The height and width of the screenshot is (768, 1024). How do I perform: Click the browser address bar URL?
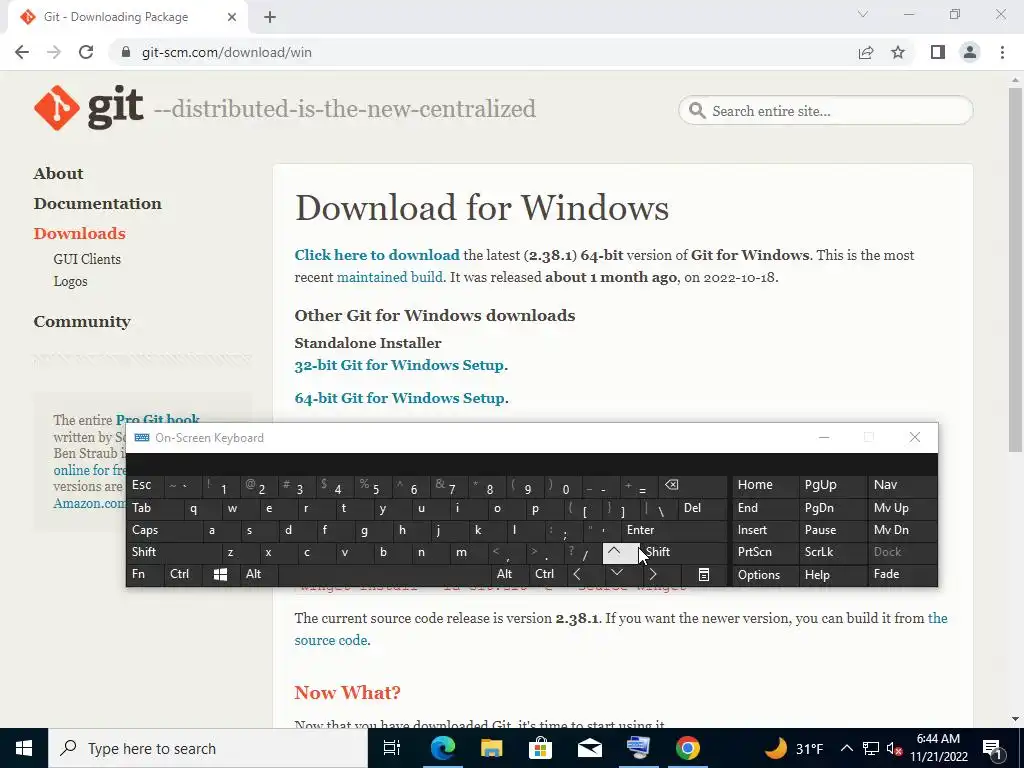point(227,52)
